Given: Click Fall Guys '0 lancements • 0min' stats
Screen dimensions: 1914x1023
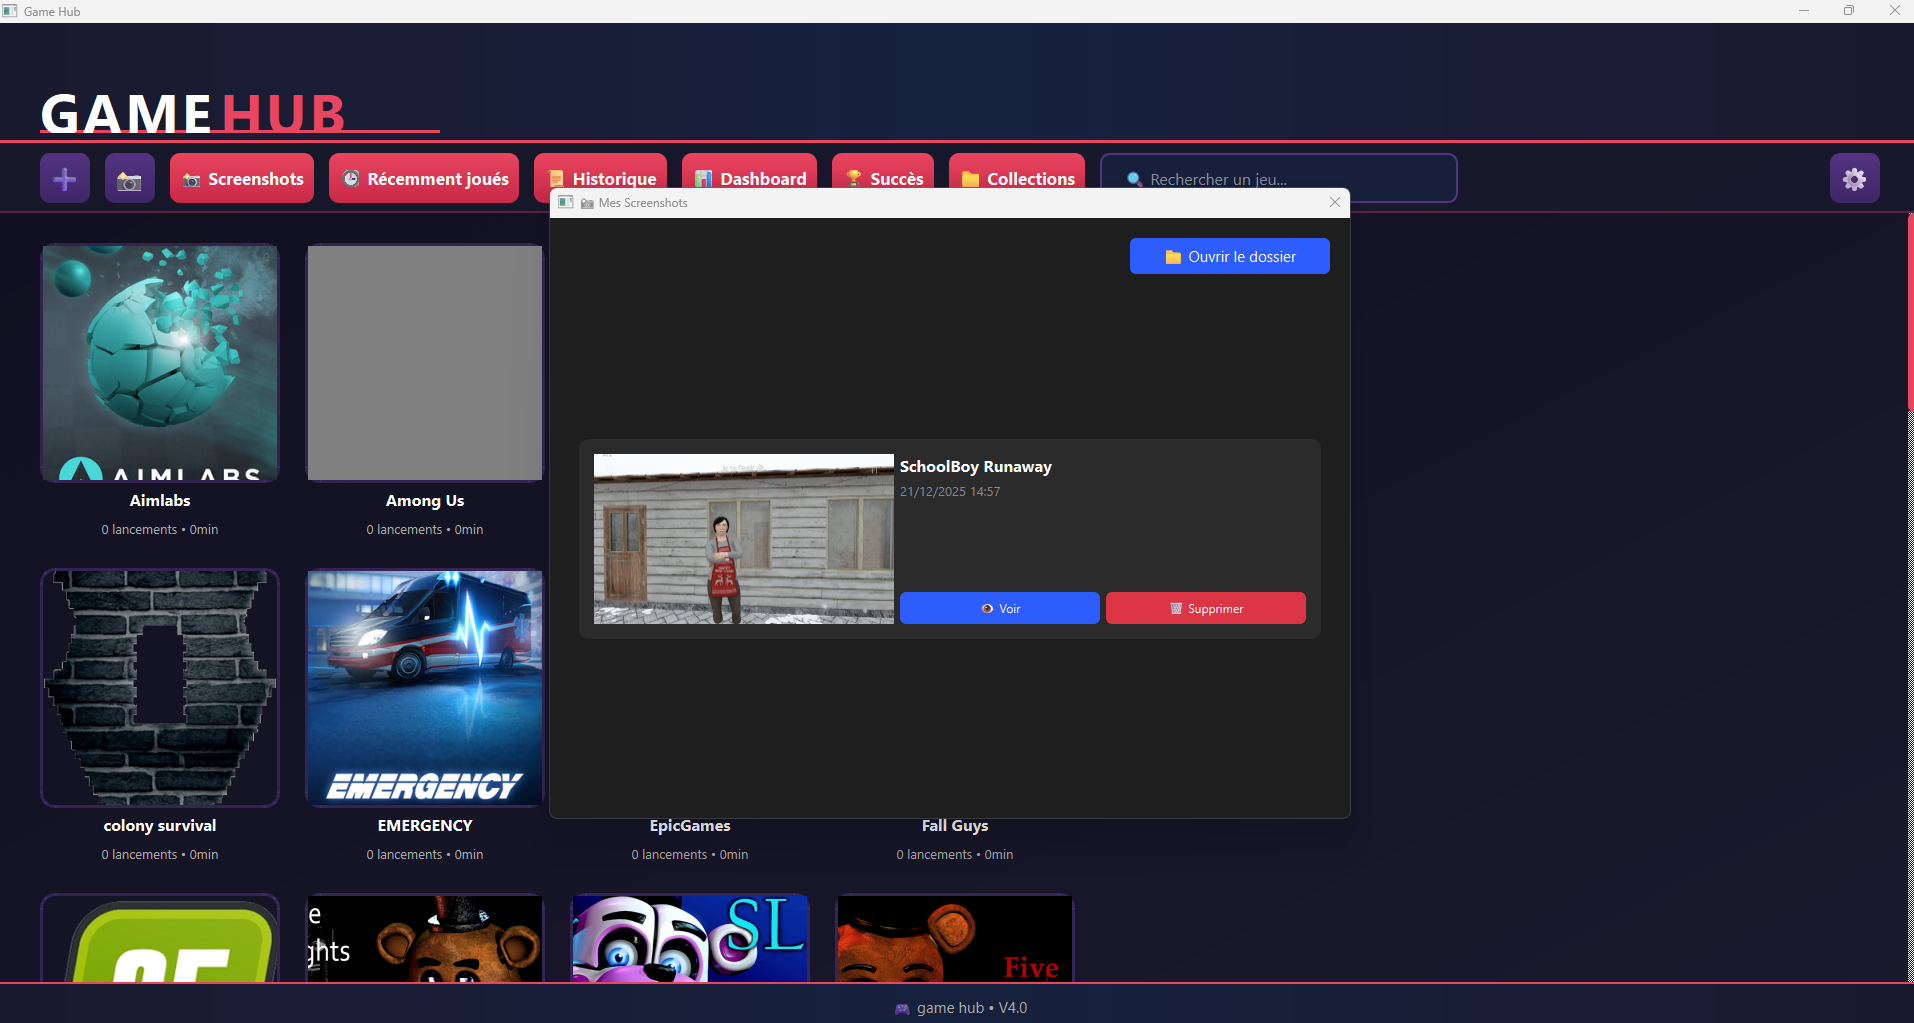Looking at the screenshot, I should point(955,854).
